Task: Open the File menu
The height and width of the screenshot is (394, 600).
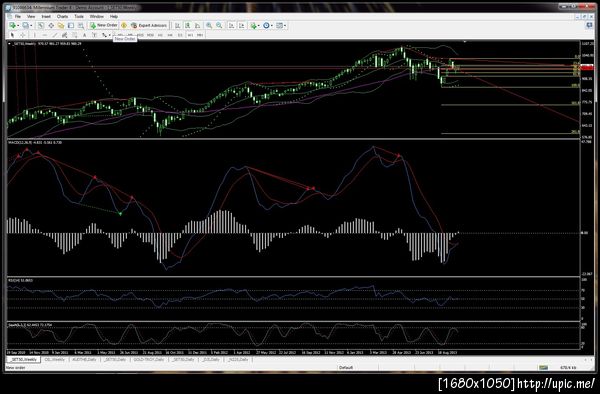Action: click(x=18, y=16)
